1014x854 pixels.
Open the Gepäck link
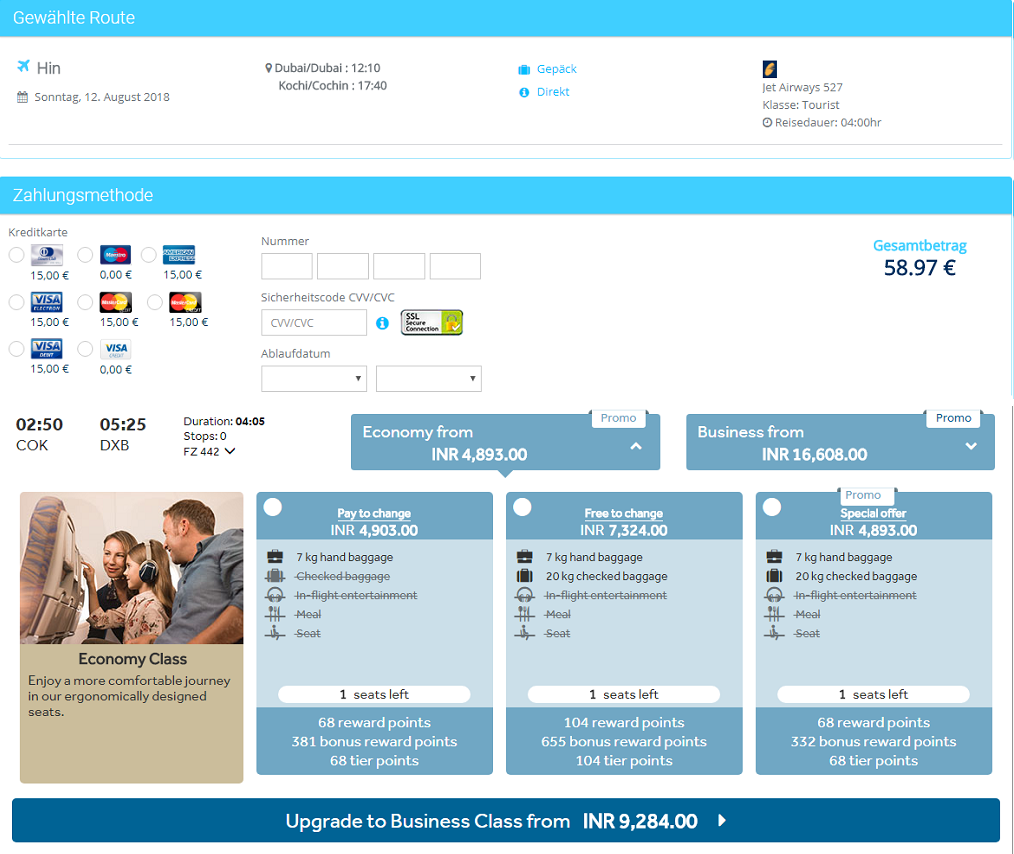coord(556,69)
